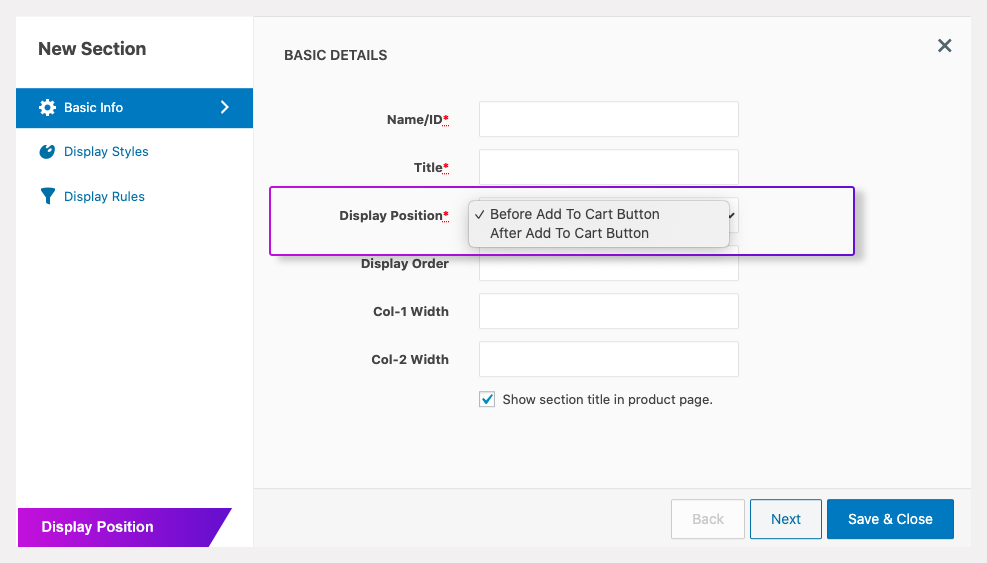This screenshot has width=987, height=563.
Task: Click the Title field label
Action: pos(431,168)
